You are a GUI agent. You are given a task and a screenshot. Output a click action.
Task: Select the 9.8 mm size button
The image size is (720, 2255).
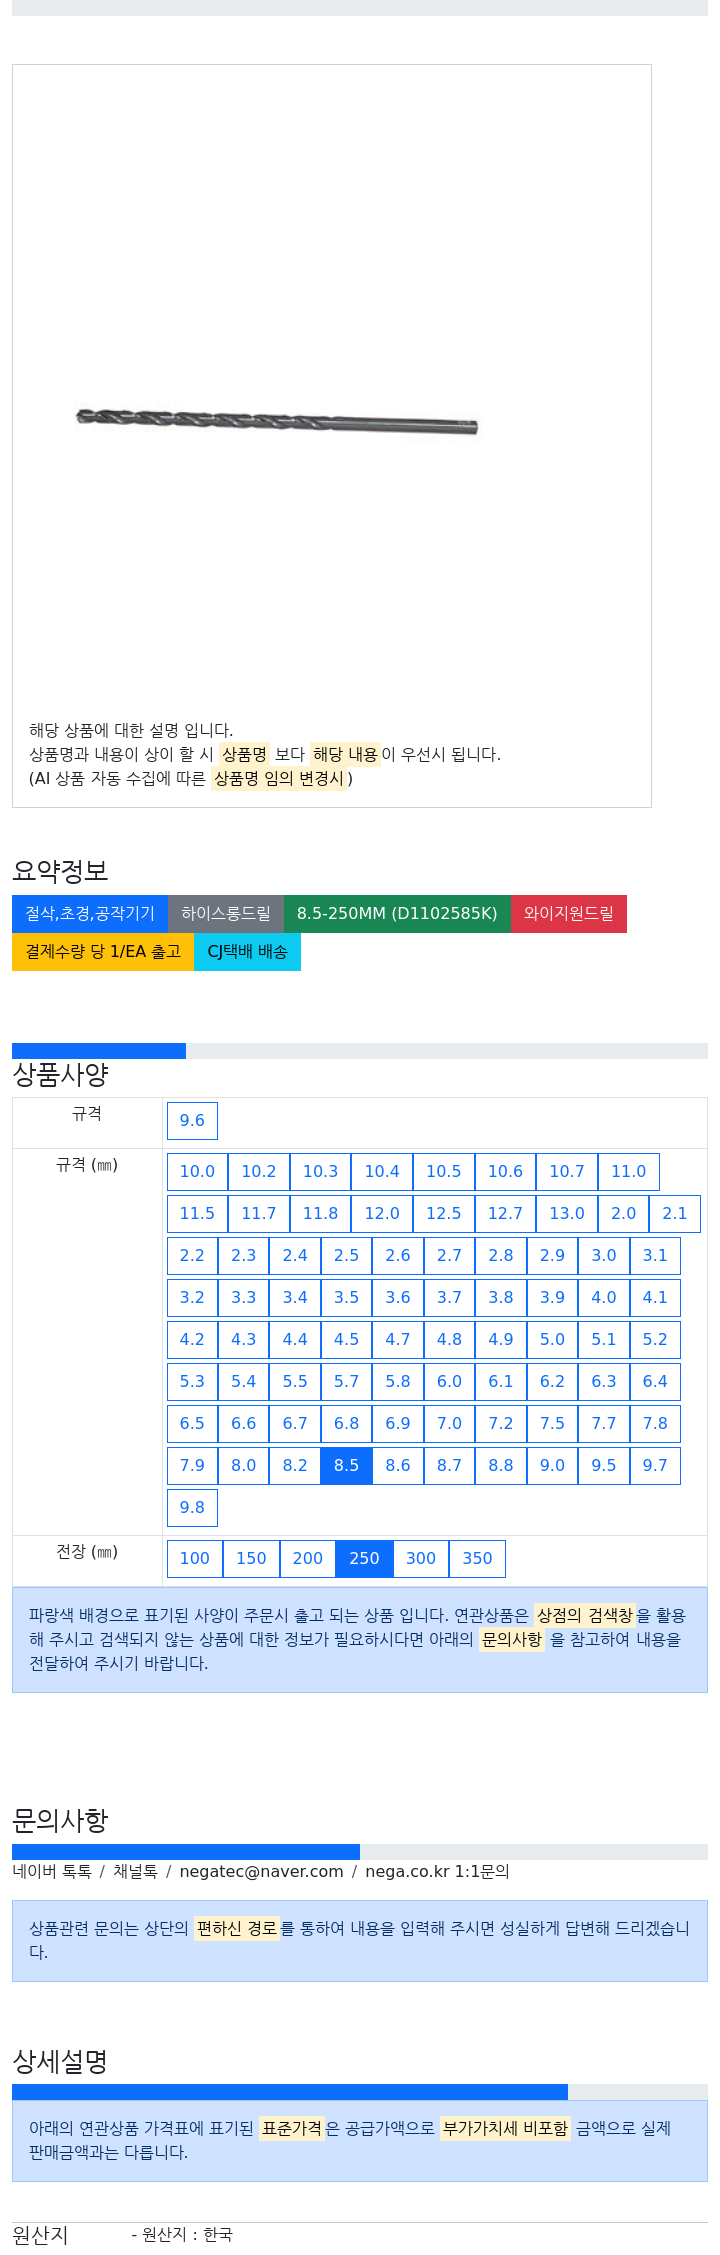pos(192,1508)
